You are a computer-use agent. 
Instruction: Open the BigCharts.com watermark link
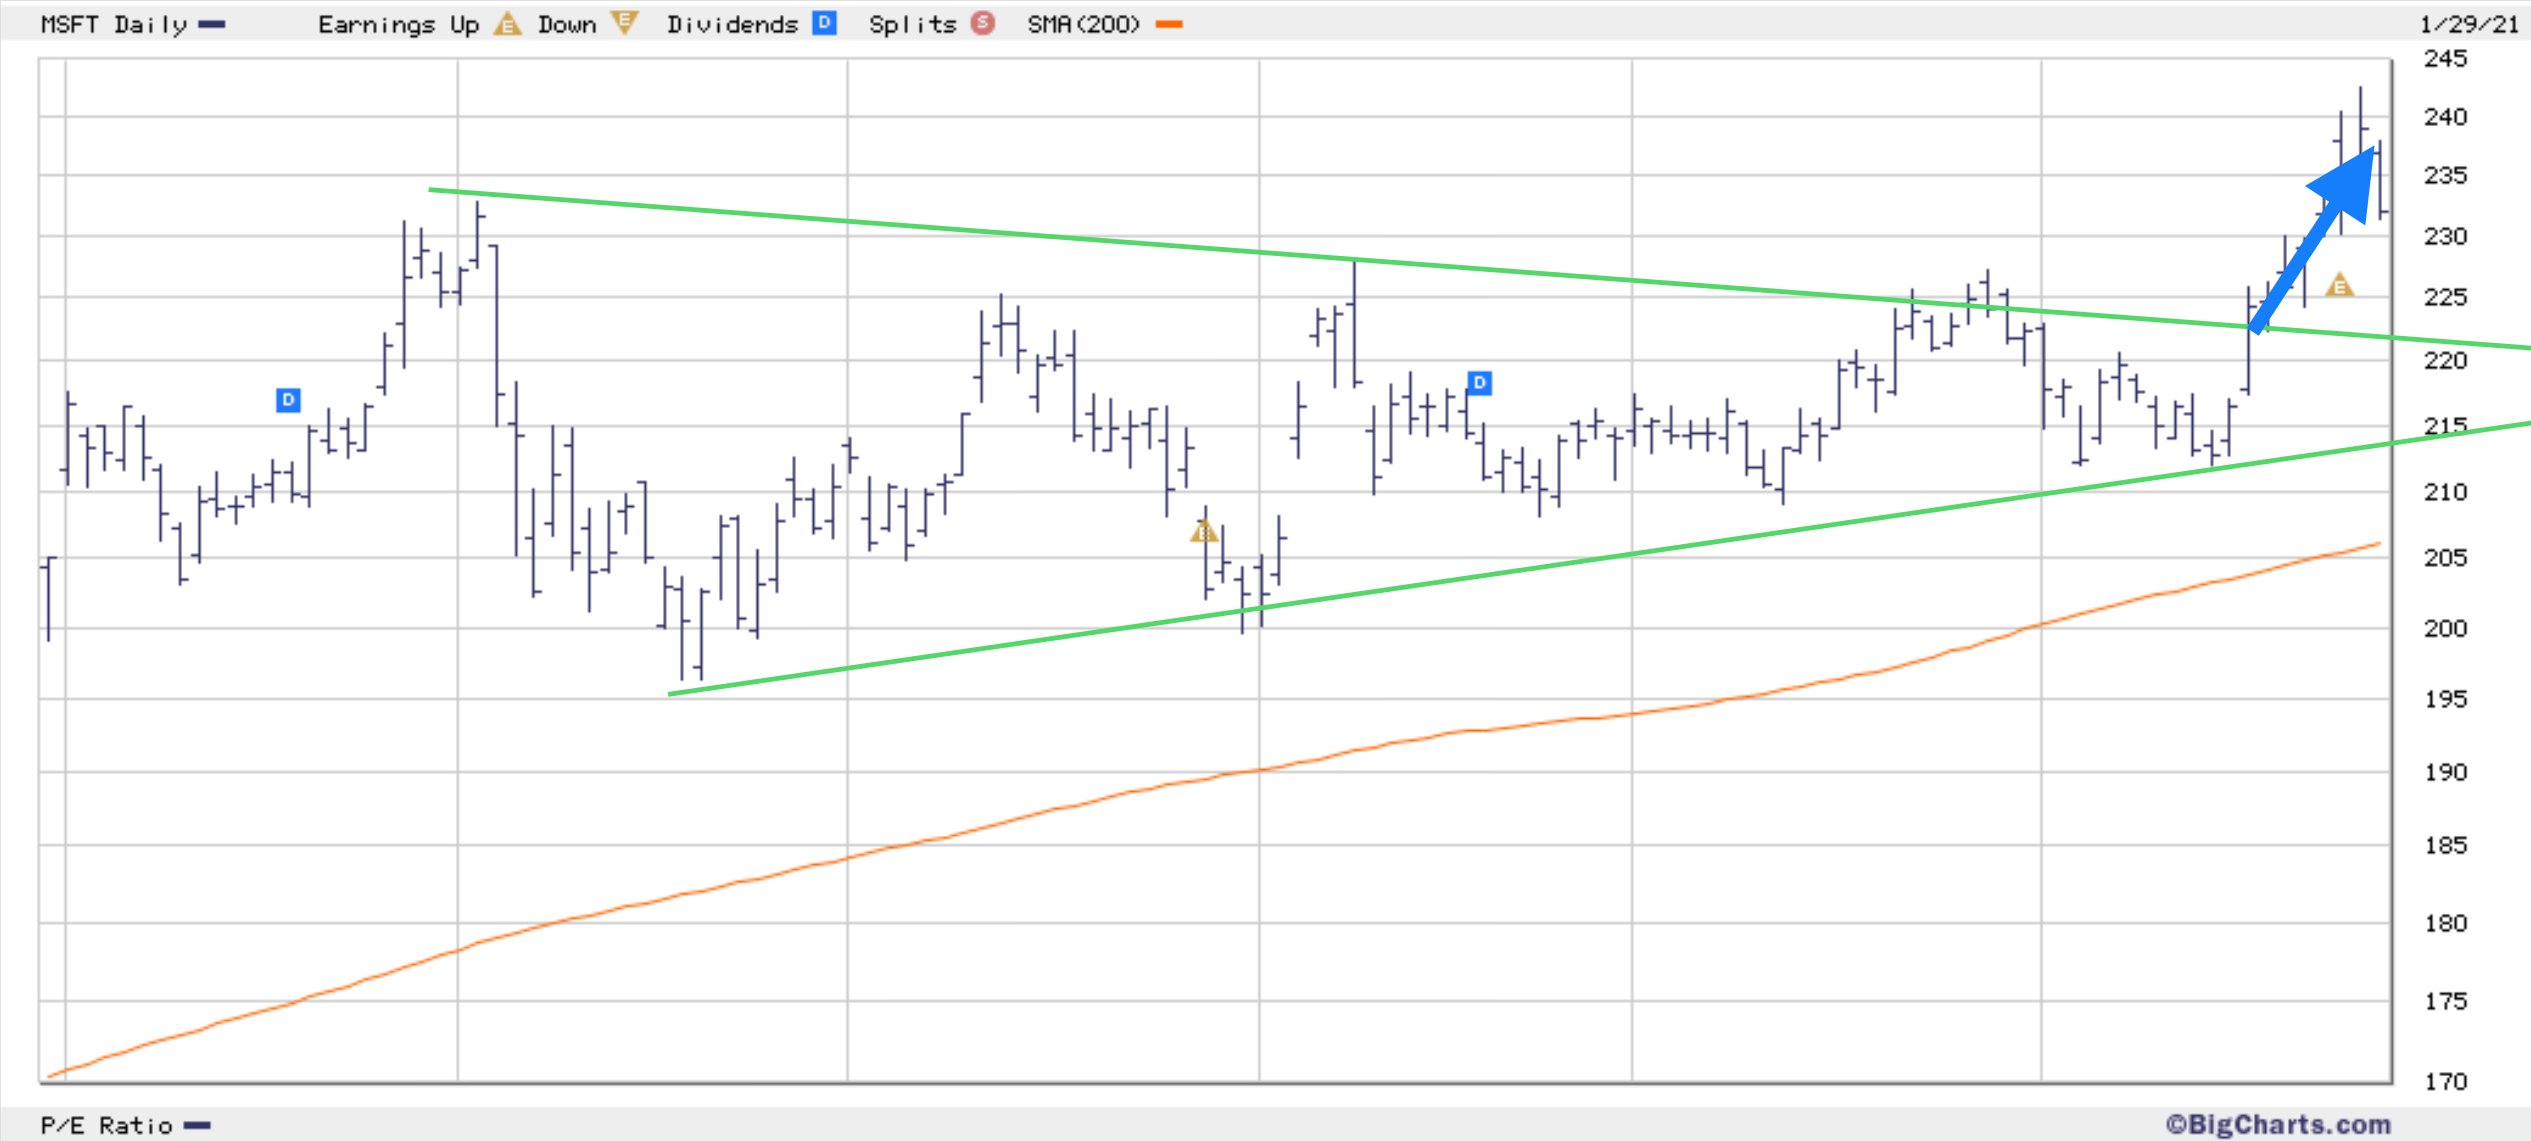tap(2278, 1124)
